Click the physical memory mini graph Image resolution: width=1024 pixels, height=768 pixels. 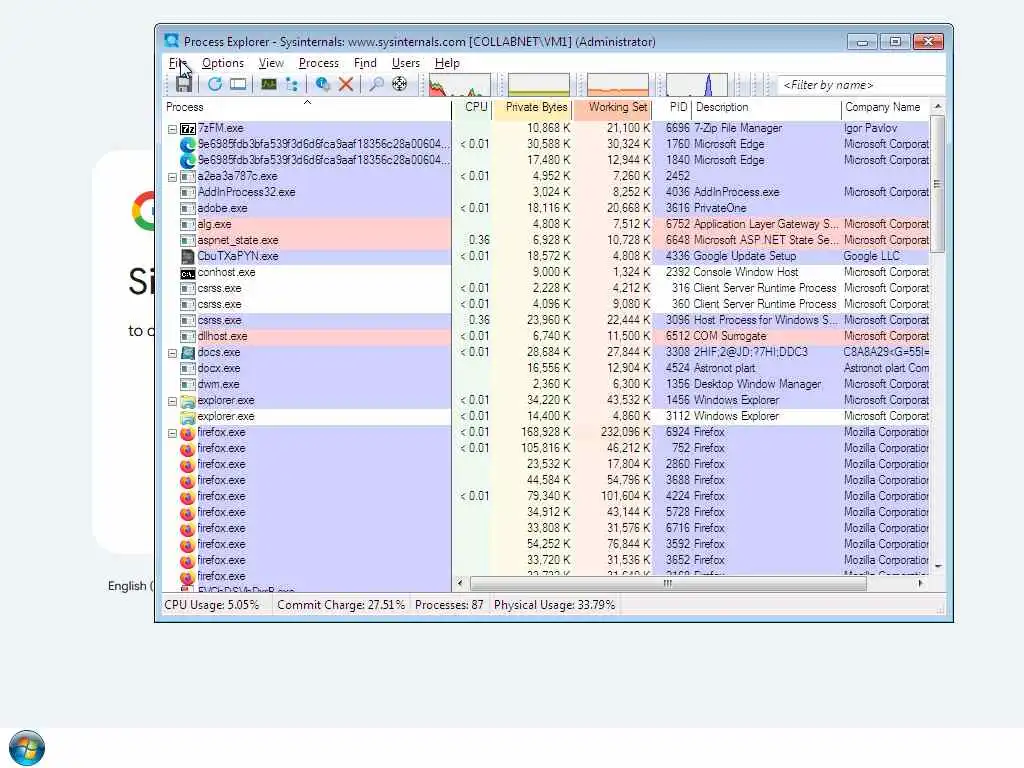click(618, 85)
